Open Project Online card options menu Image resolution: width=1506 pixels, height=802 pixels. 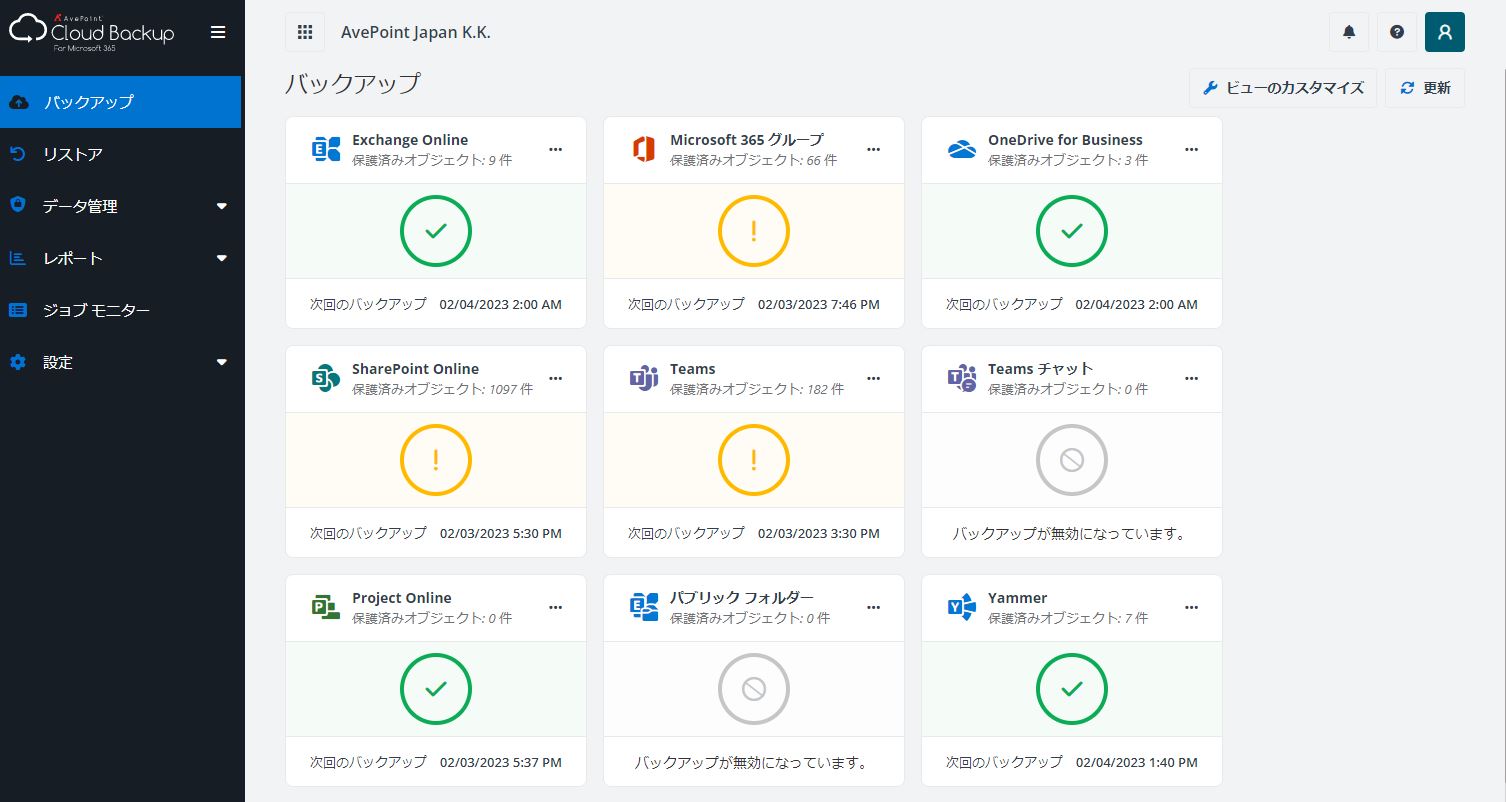coord(556,607)
